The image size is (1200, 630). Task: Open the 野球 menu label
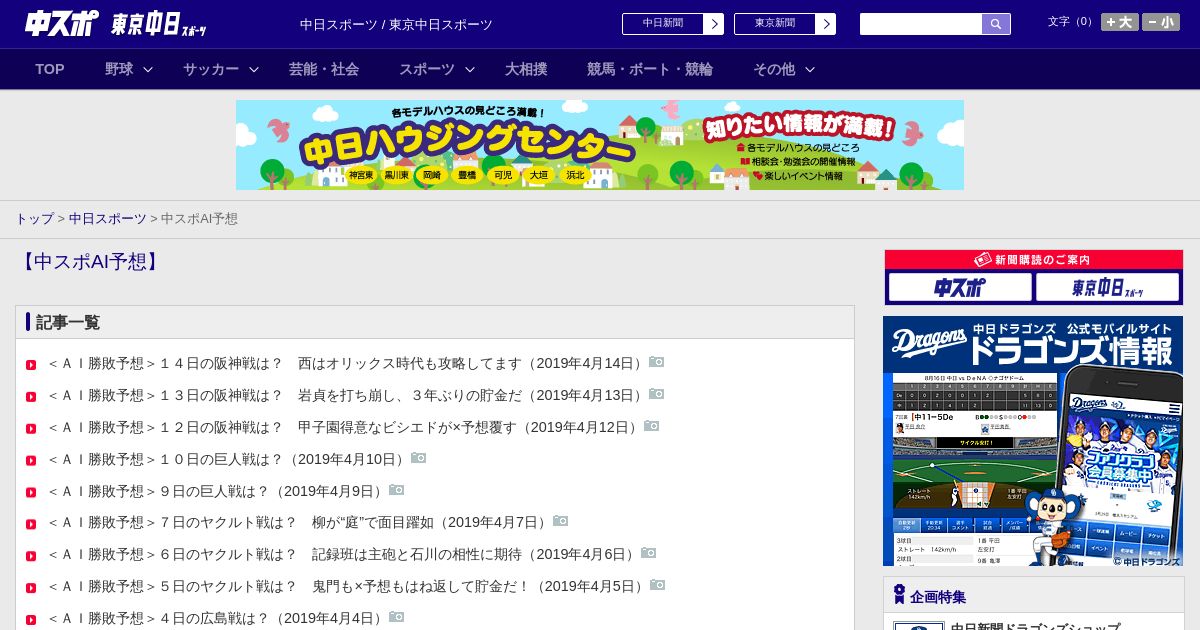pos(119,69)
